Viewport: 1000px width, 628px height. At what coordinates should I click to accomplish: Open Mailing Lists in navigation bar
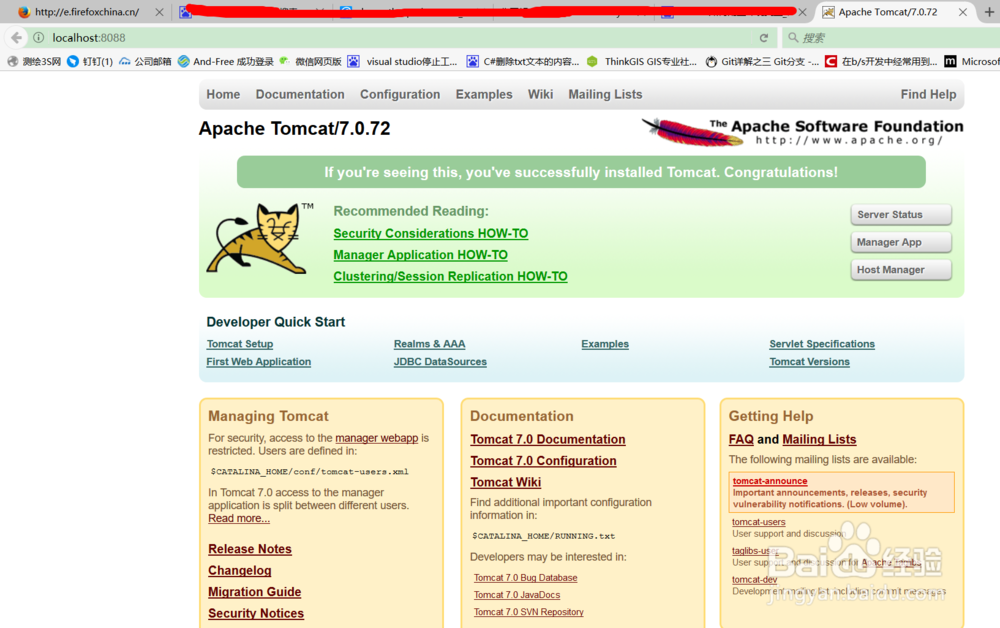[x=605, y=94]
